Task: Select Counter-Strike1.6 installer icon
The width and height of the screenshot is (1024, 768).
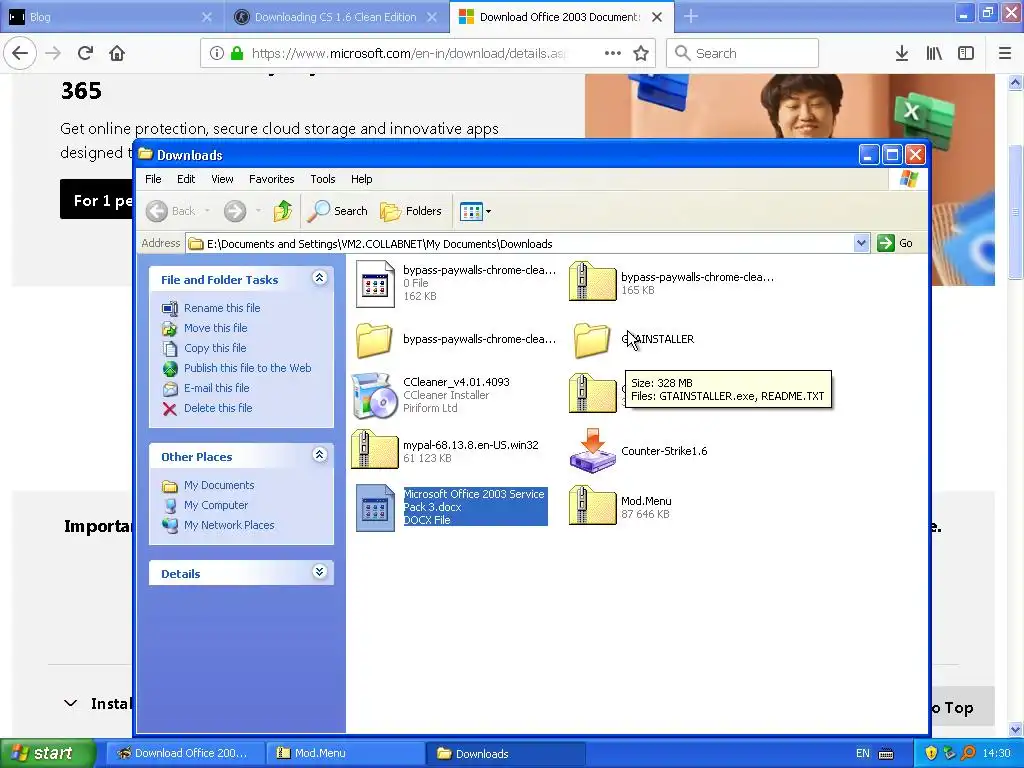Action: [x=592, y=451]
